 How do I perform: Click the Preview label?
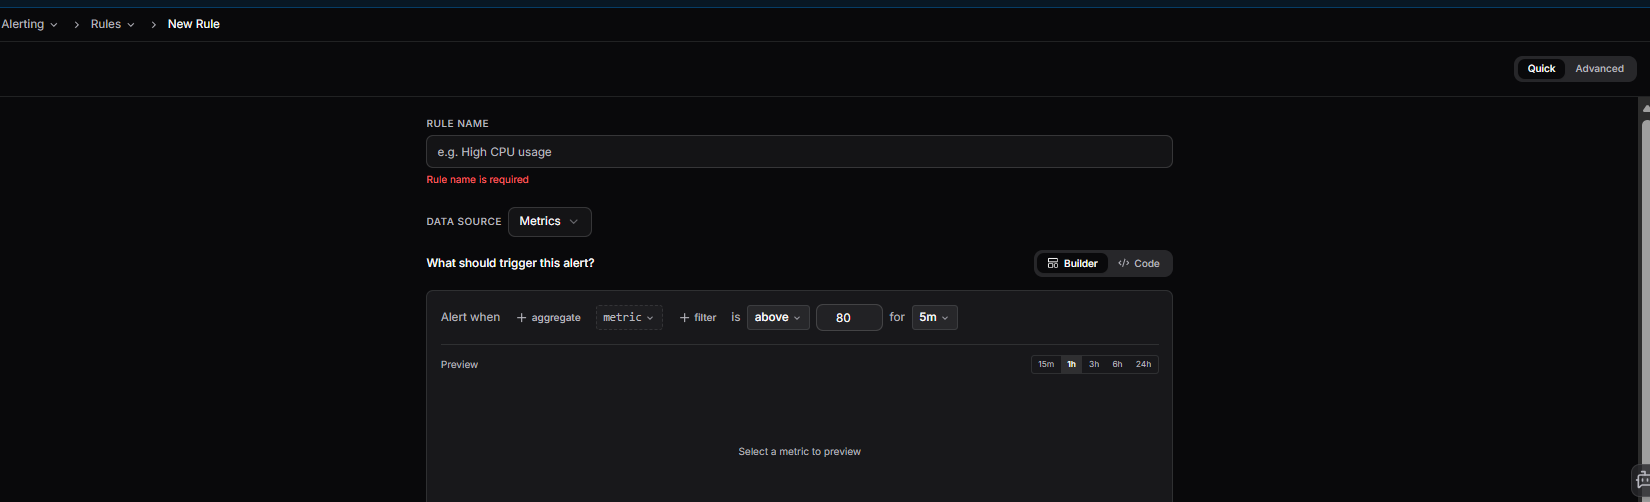click(459, 365)
